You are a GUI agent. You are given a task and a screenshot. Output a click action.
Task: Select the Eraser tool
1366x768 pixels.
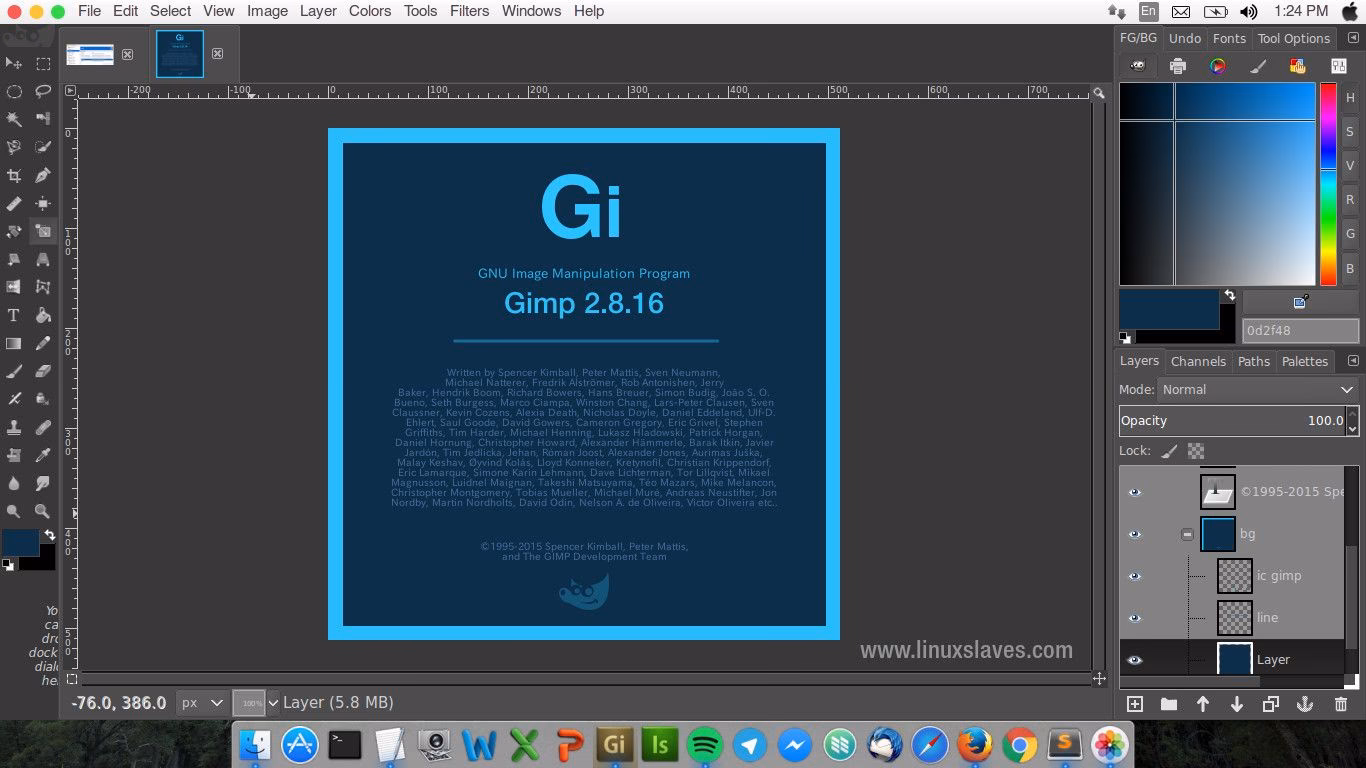[x=43, y=372]
